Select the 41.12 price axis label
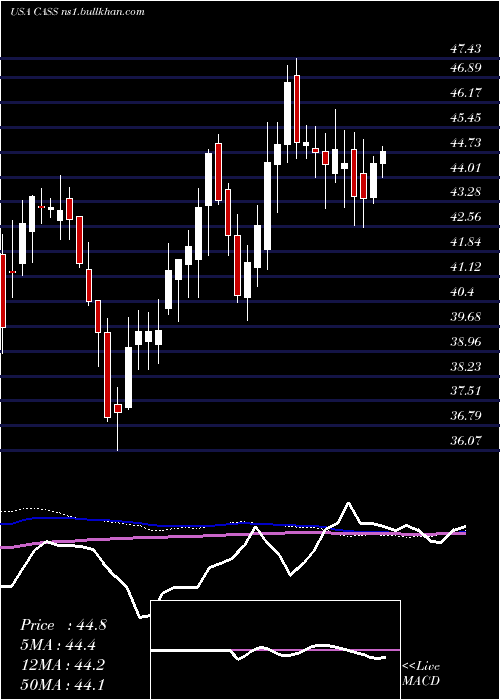Image resolution: width=500 pixels, height=700 pixels. (466, 267)
